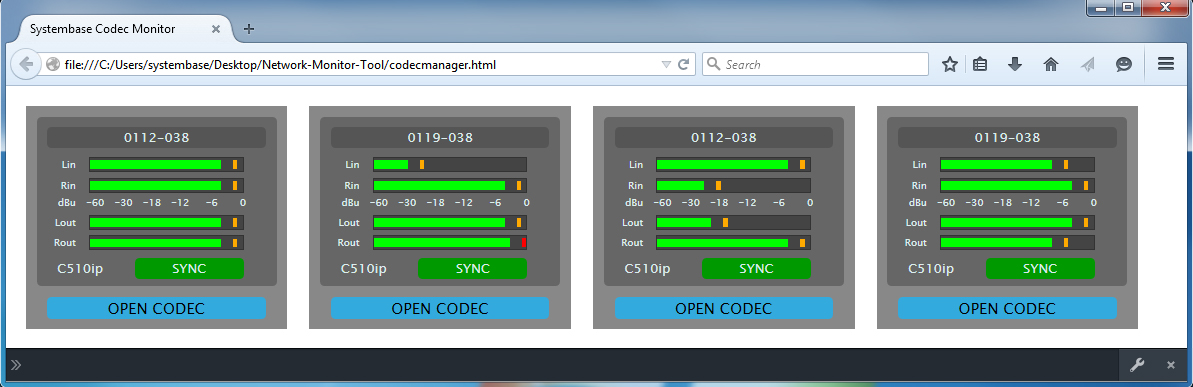This screenshot has width=1193, height=387.
Task: Click the browser back arrow button
Action: [x=25, y=64]
